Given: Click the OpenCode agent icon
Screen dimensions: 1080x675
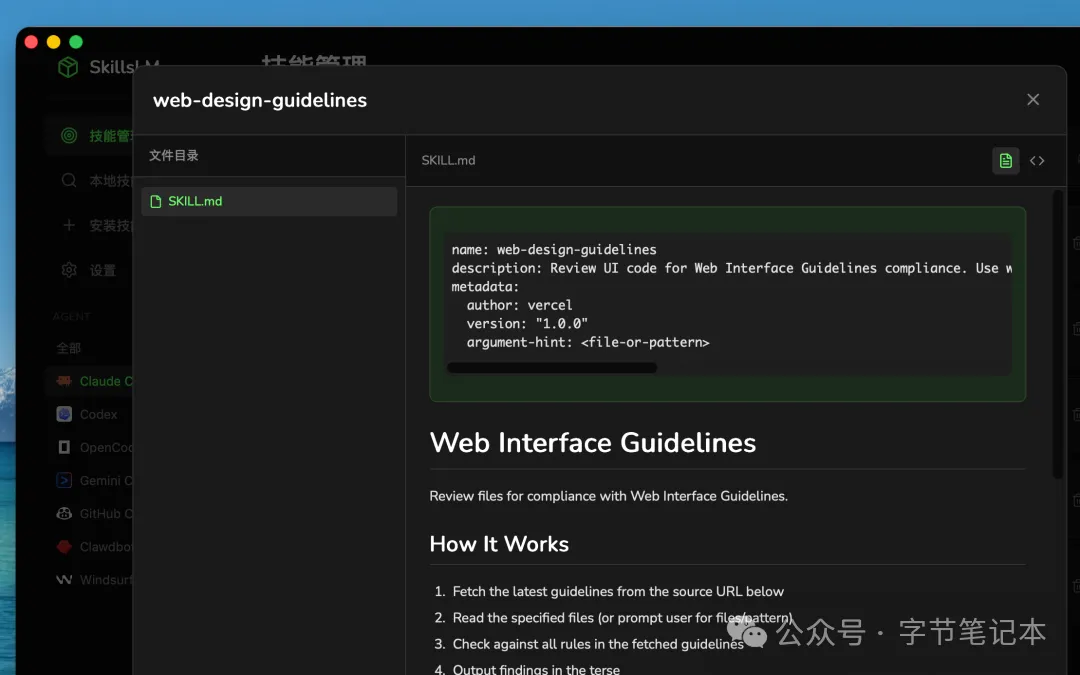Looking at the screenshot, I should coord(64,447).
